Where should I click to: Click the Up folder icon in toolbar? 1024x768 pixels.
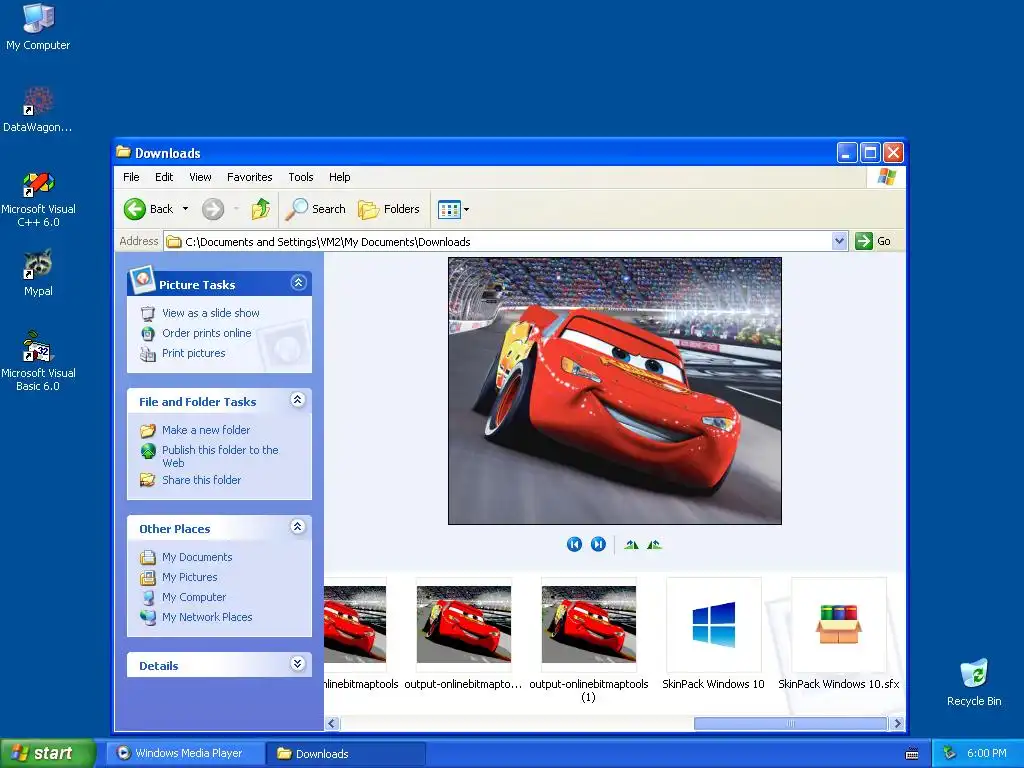[x=261, y=209]
